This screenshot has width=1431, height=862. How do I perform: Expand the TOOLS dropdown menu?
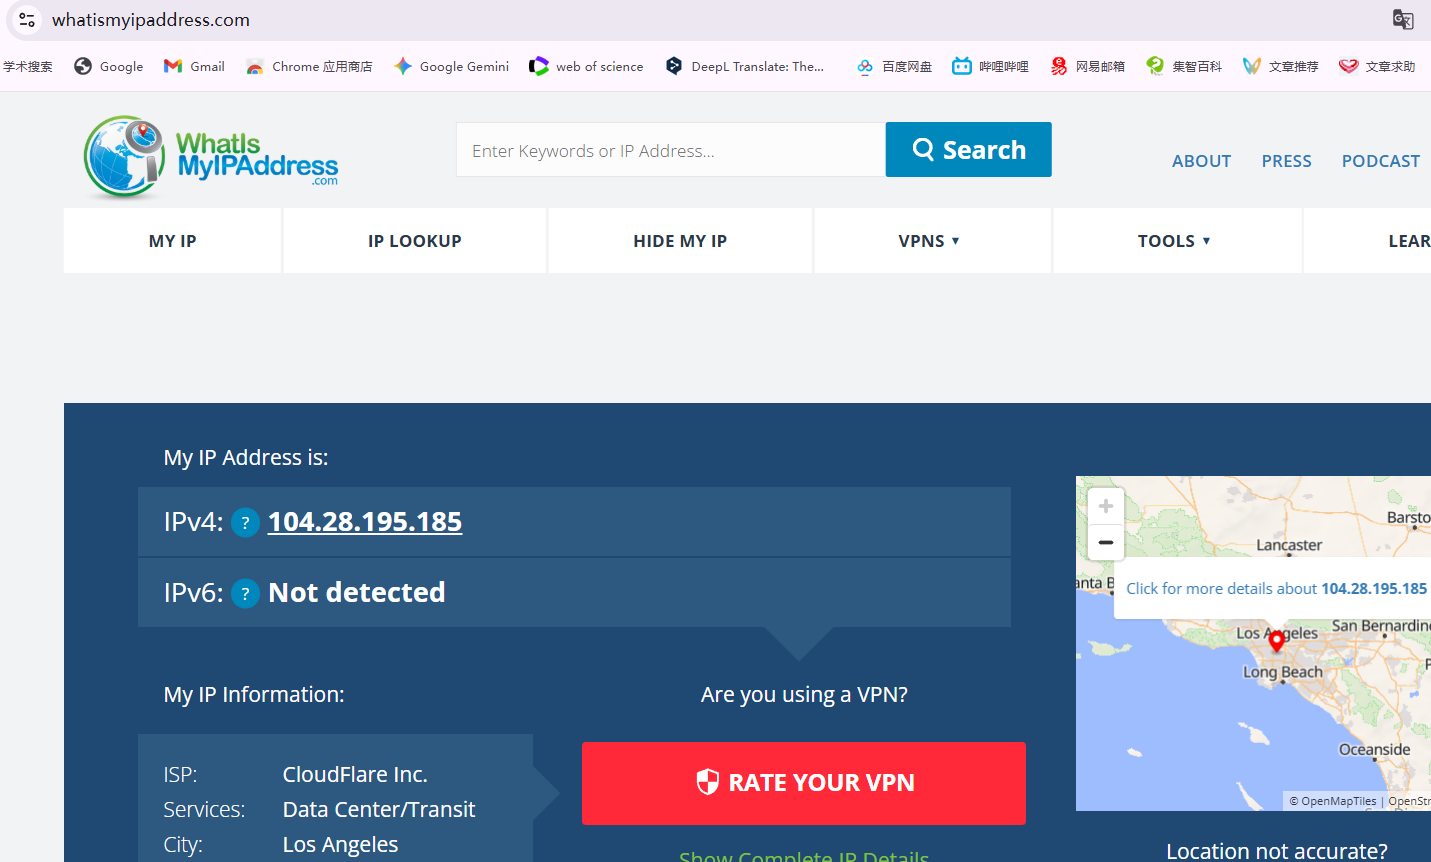(1174, 241)
